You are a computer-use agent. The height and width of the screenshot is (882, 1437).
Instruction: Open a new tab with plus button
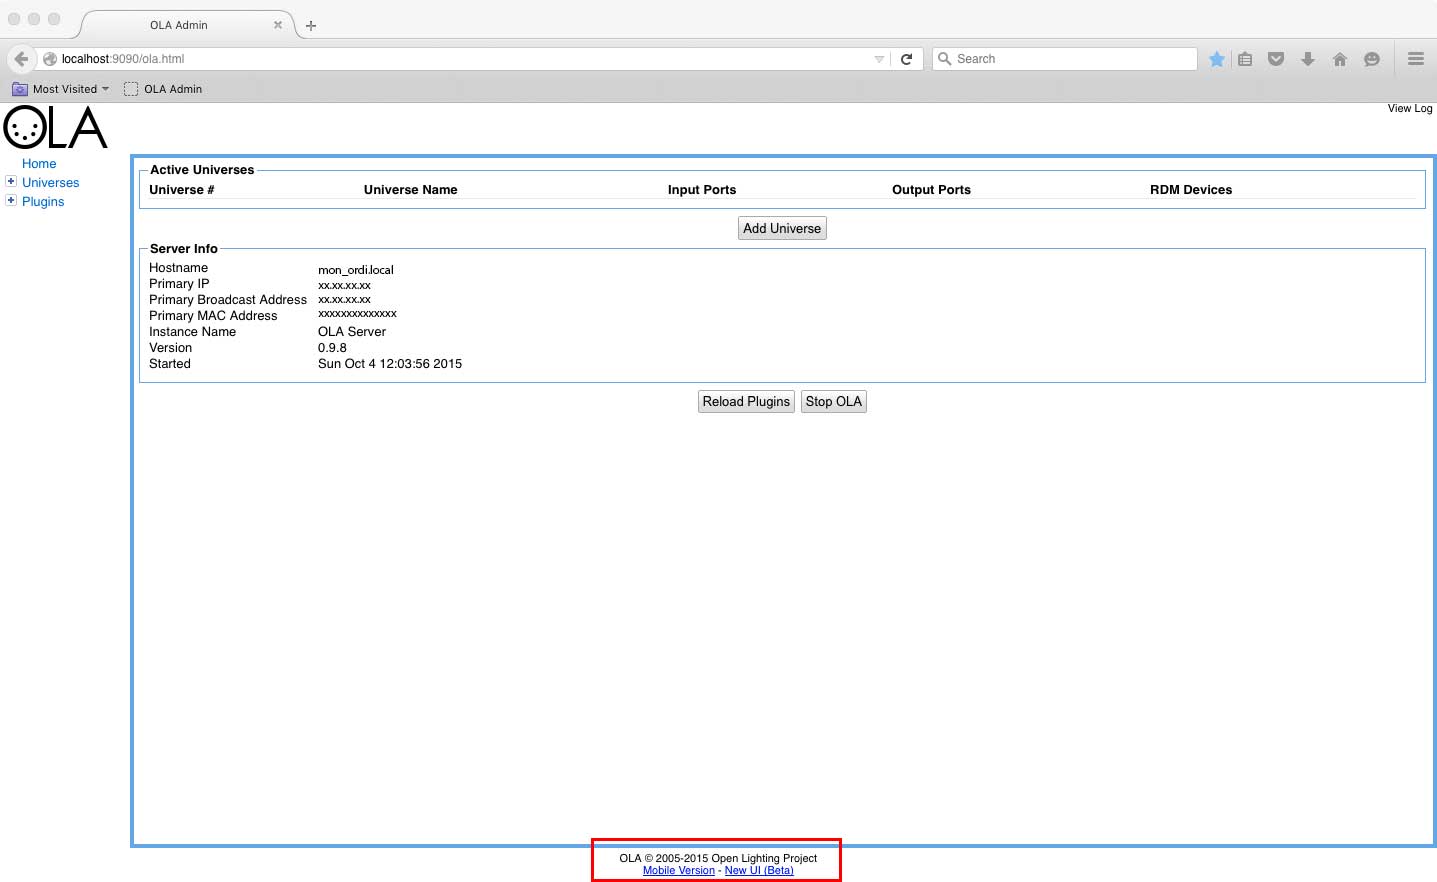point(311,26)
